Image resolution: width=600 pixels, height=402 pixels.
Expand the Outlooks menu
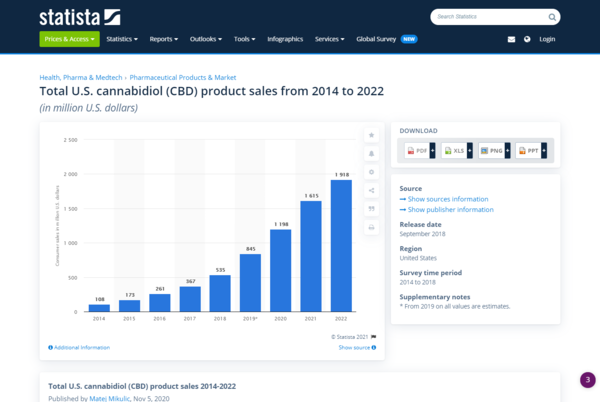[x=206, y=39]
